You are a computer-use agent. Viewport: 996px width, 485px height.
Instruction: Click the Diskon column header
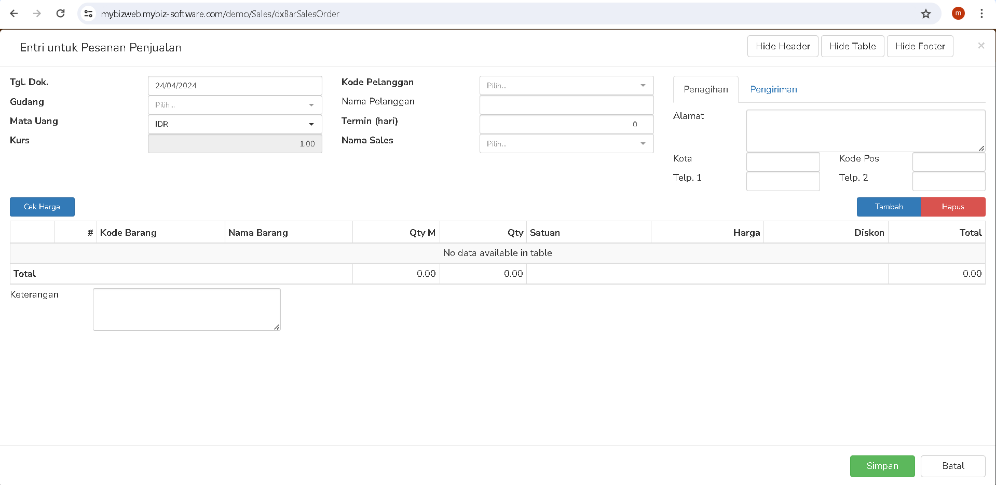pyautogui.click(x=826, y=233)
